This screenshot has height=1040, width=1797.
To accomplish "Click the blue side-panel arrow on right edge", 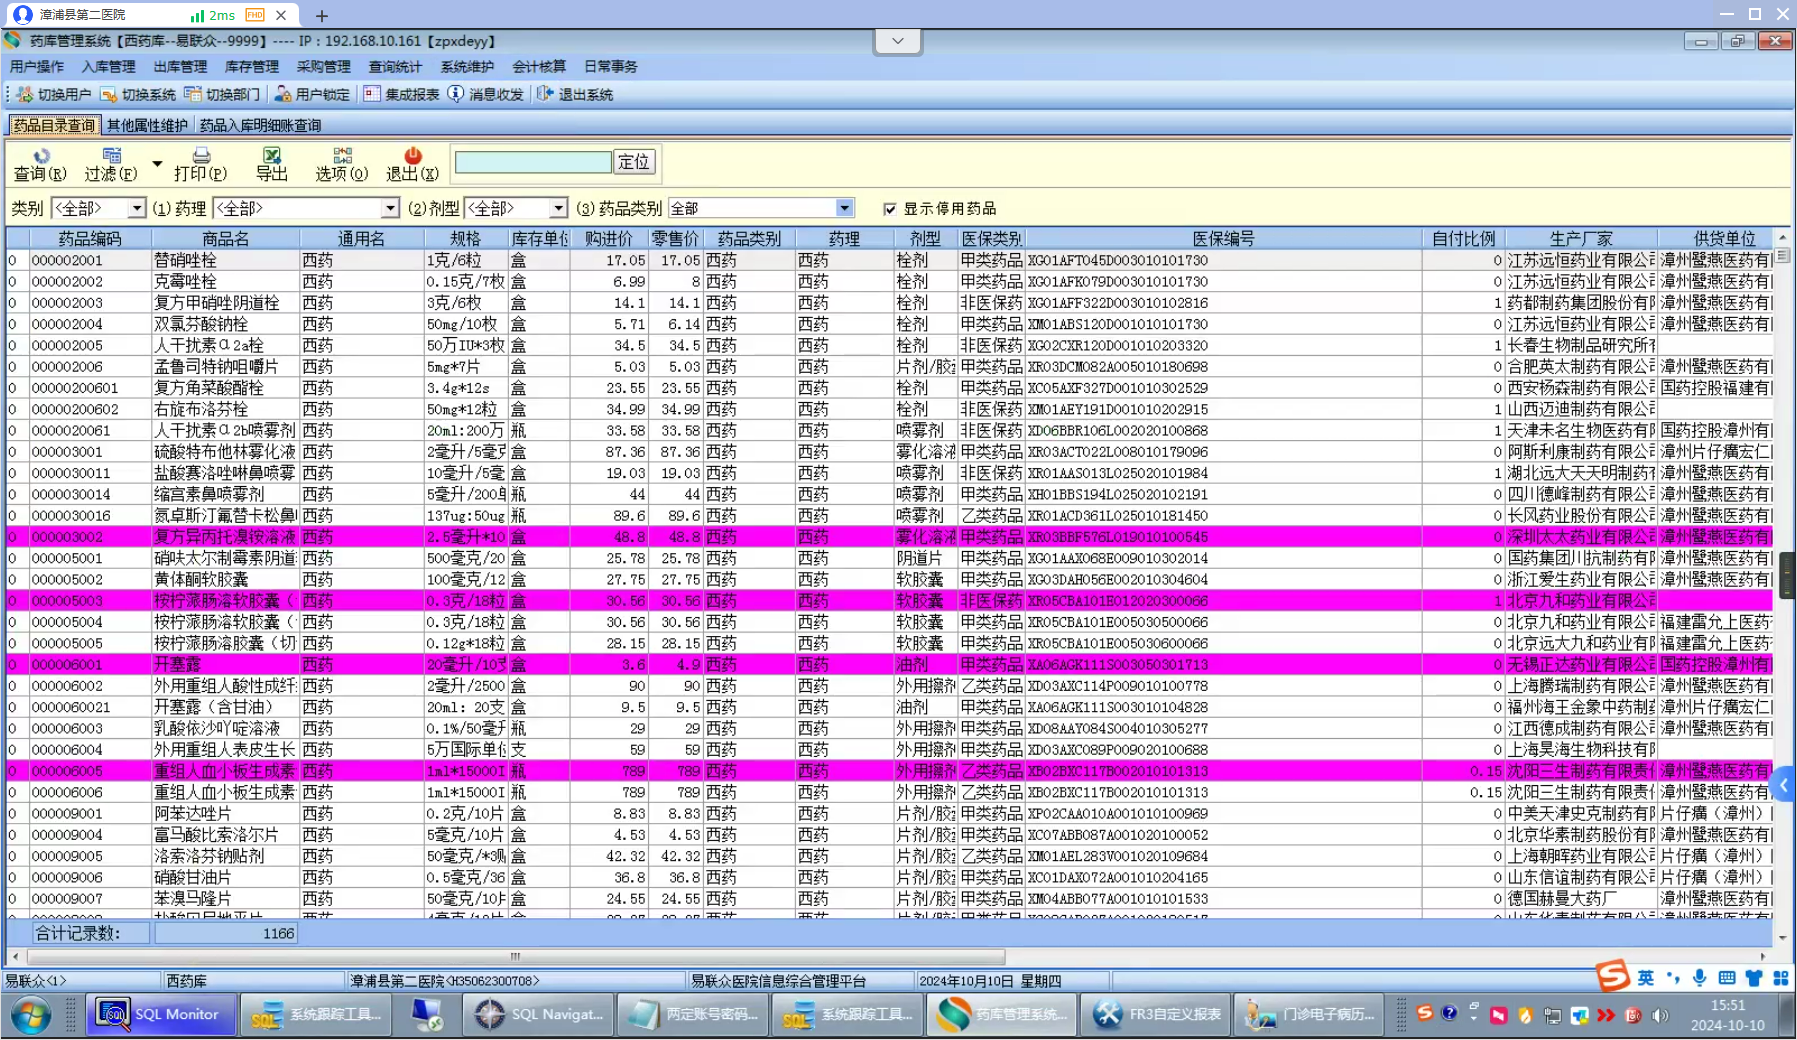I will [1784, 786].
